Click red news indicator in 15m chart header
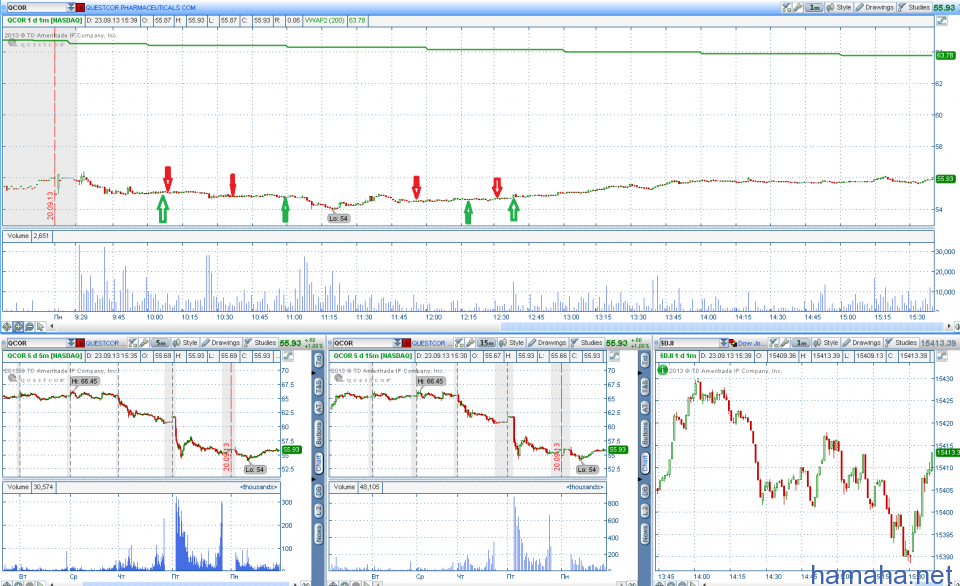This screenshot has height=586, width=960. pyautogui.click(x=407, y=343)
